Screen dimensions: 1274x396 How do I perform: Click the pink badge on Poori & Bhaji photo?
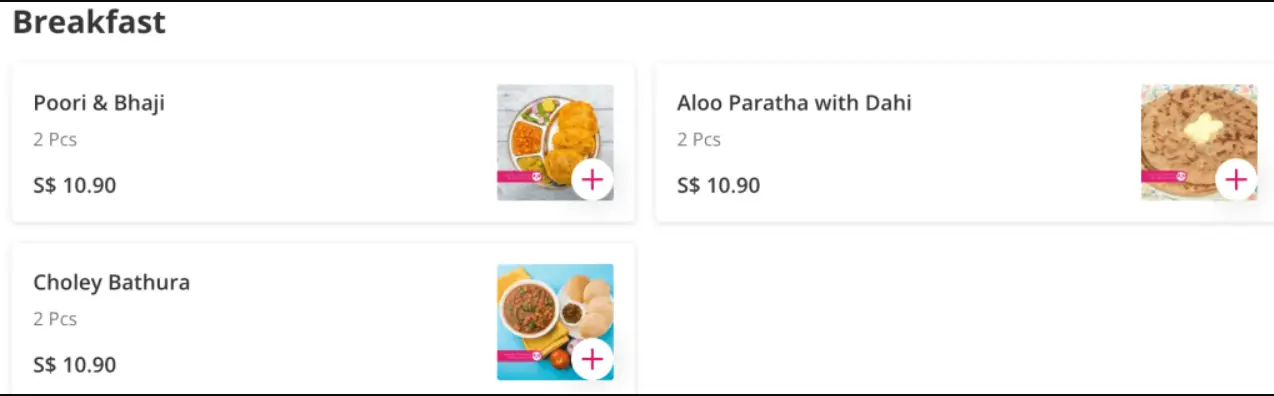click(519, 177)
